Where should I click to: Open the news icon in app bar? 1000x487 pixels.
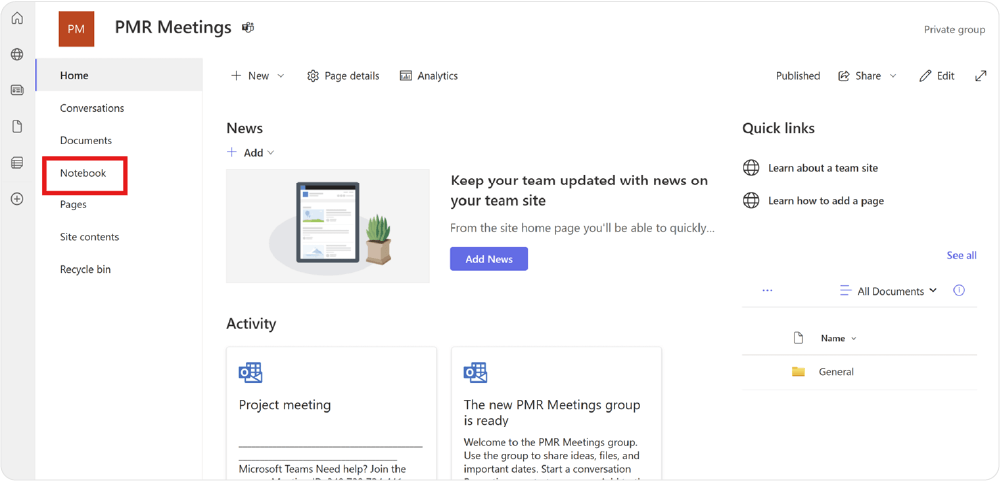coord(17,90)
